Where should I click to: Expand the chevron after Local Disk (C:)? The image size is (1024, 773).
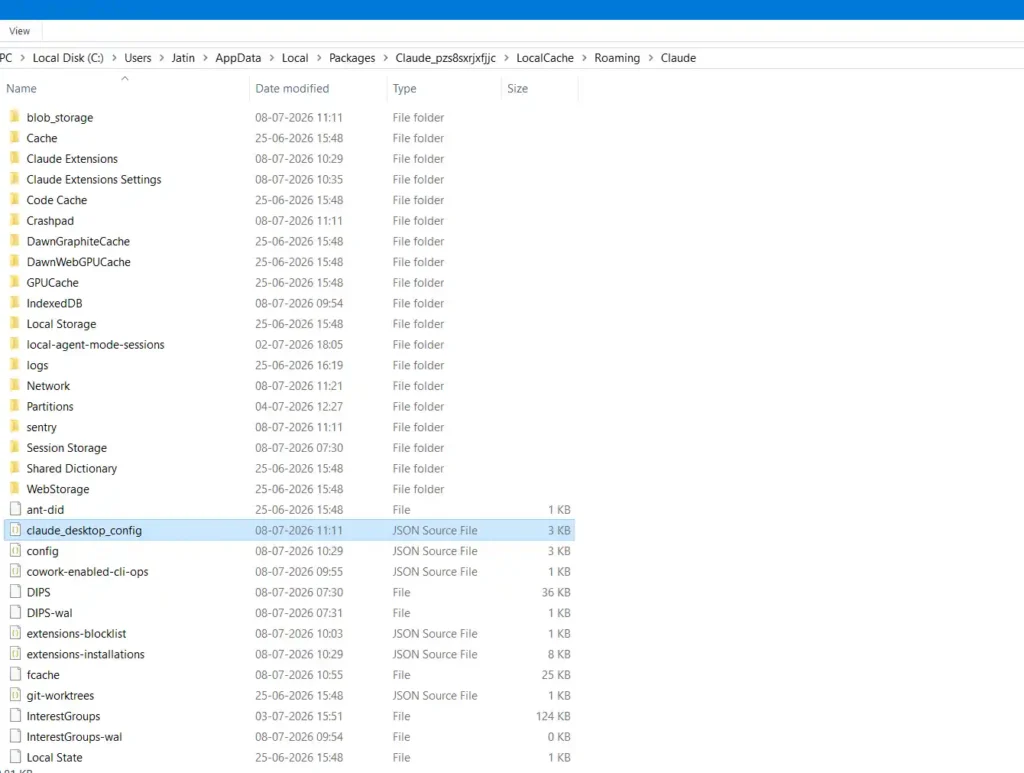click(114, 57)
